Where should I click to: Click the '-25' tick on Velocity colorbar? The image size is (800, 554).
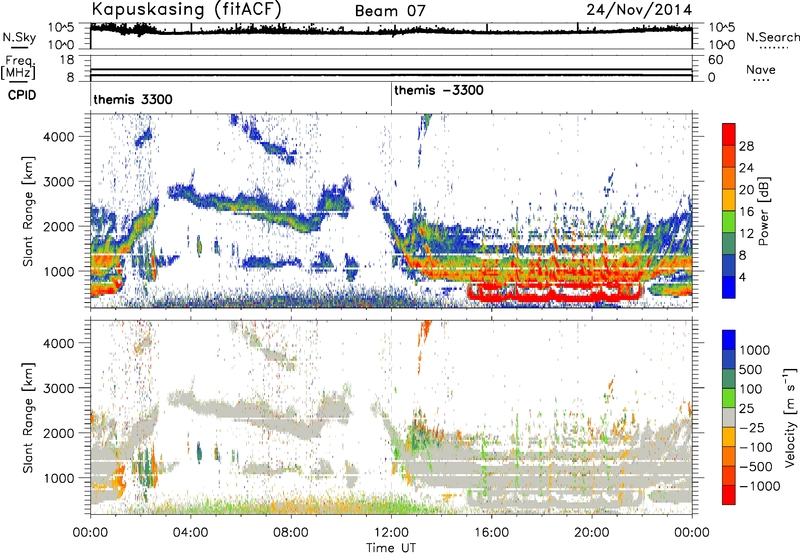pos(752,428)
